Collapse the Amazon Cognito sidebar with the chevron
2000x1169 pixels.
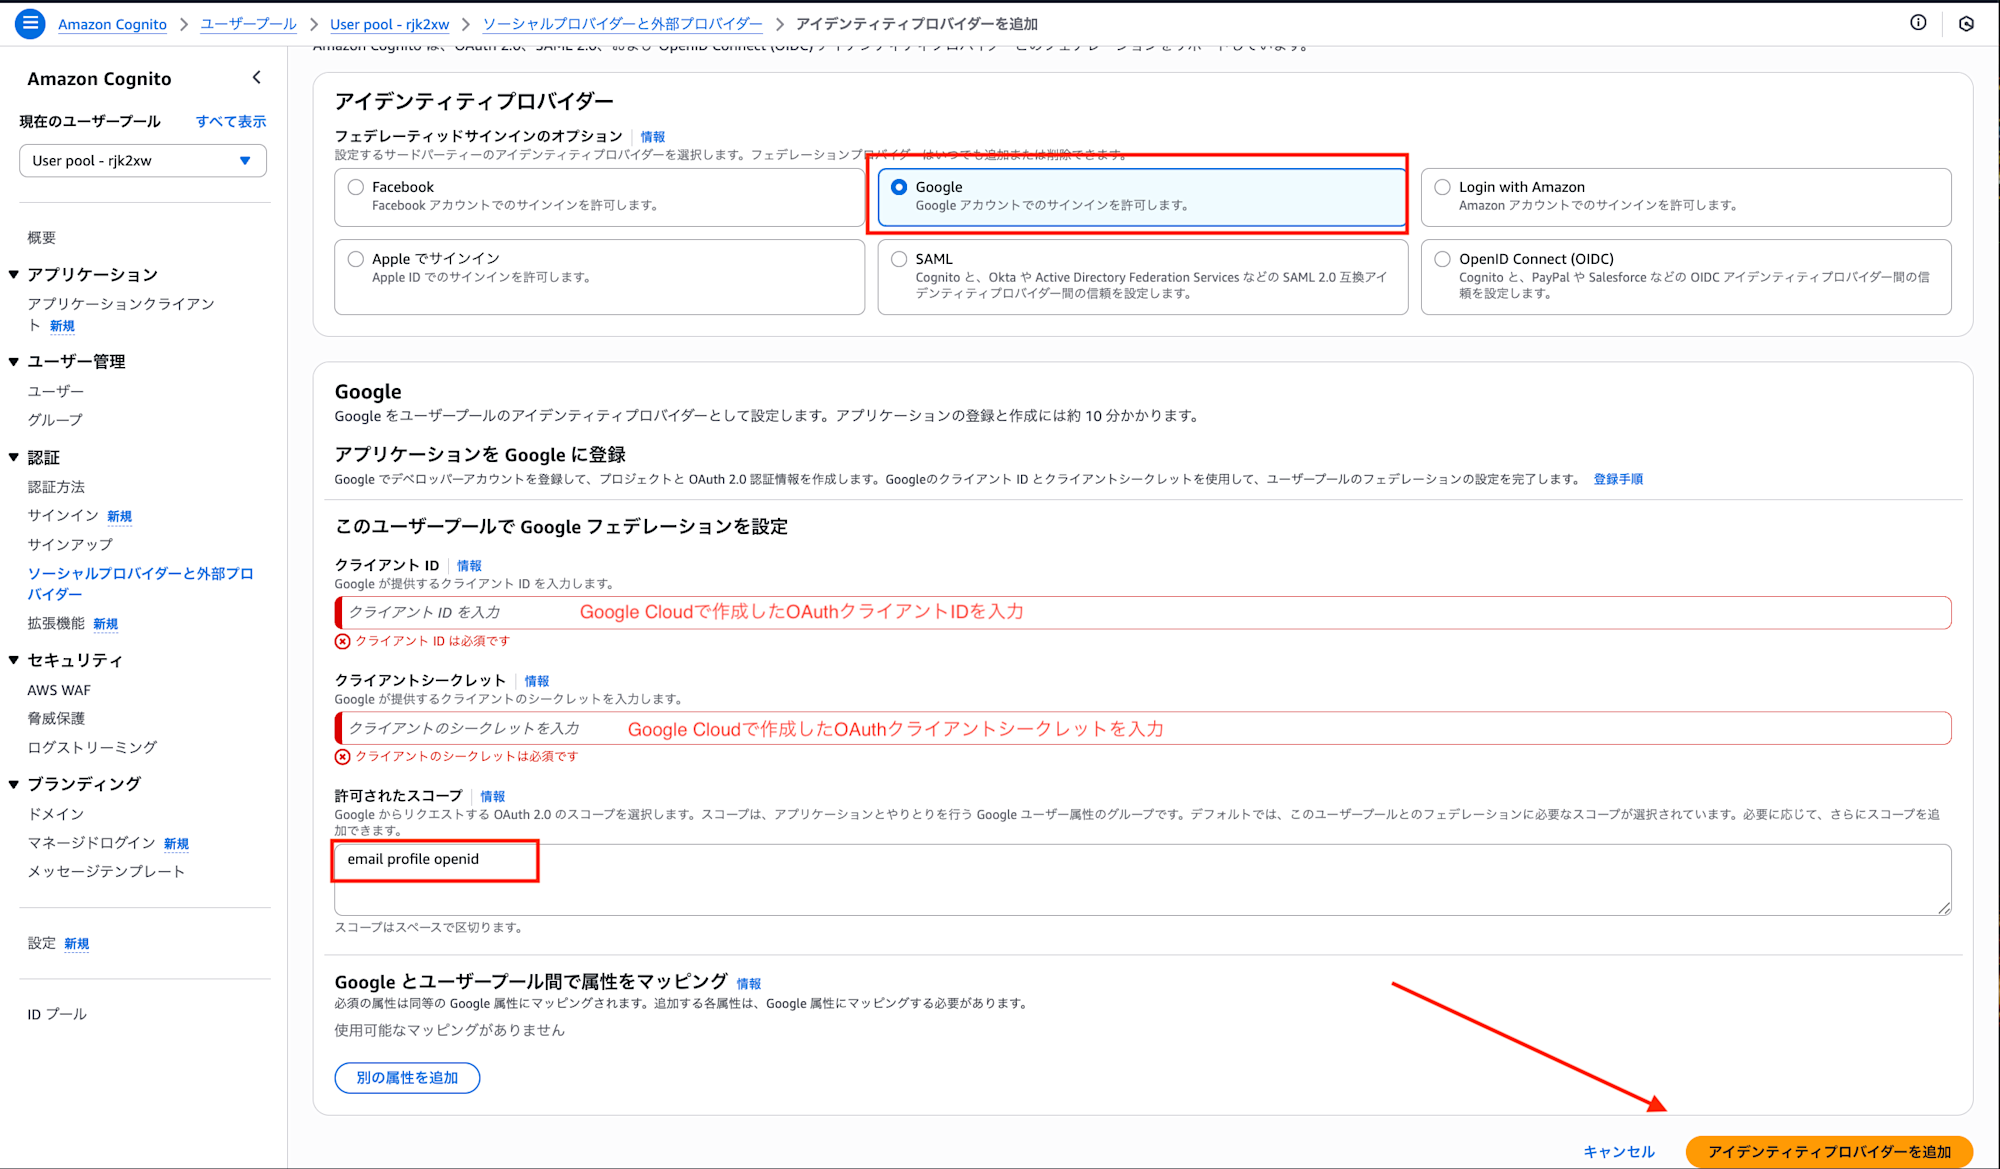(257, 78)
